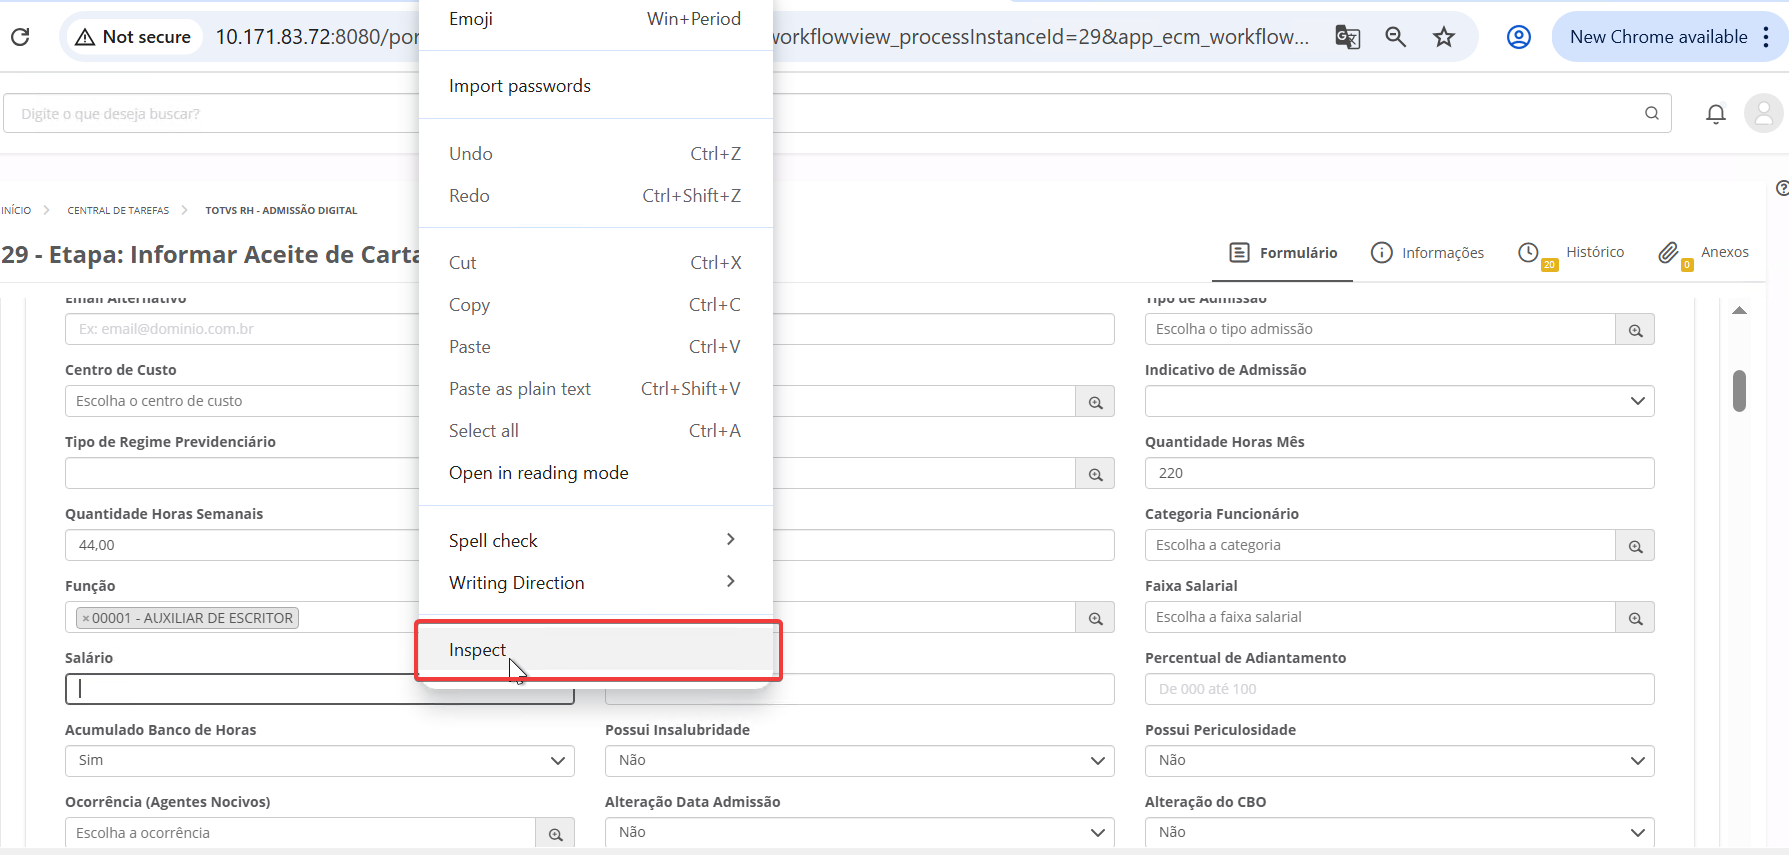This screenshot has width=1789, height=855.
Task: Choose Undo from the context menu
Action: click(595, 154)
